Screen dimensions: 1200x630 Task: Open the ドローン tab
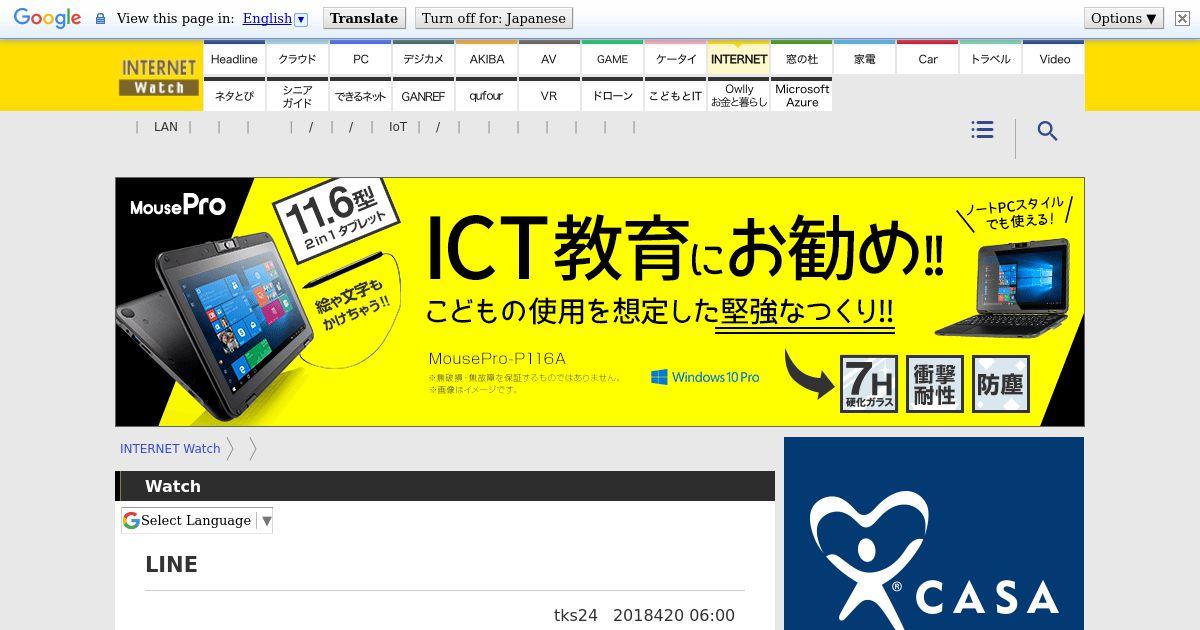(x=613, y=95)
